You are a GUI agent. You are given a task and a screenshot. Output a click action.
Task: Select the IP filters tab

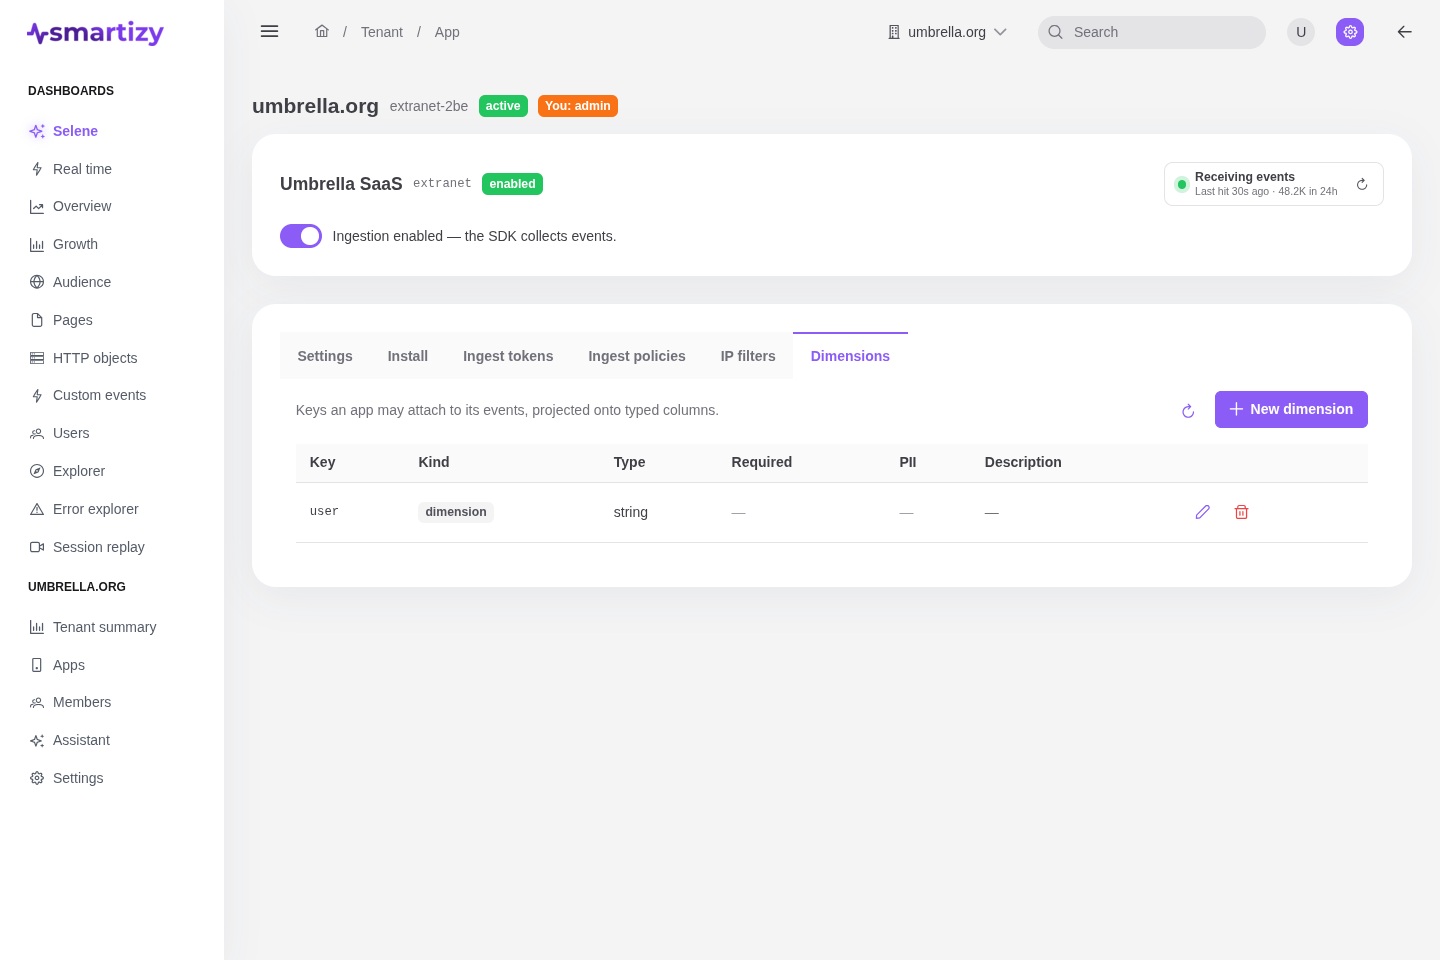[x=748, y=356]
